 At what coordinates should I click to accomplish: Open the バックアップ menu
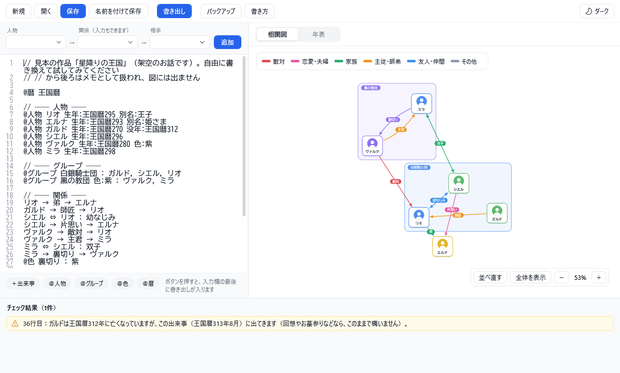221,11
